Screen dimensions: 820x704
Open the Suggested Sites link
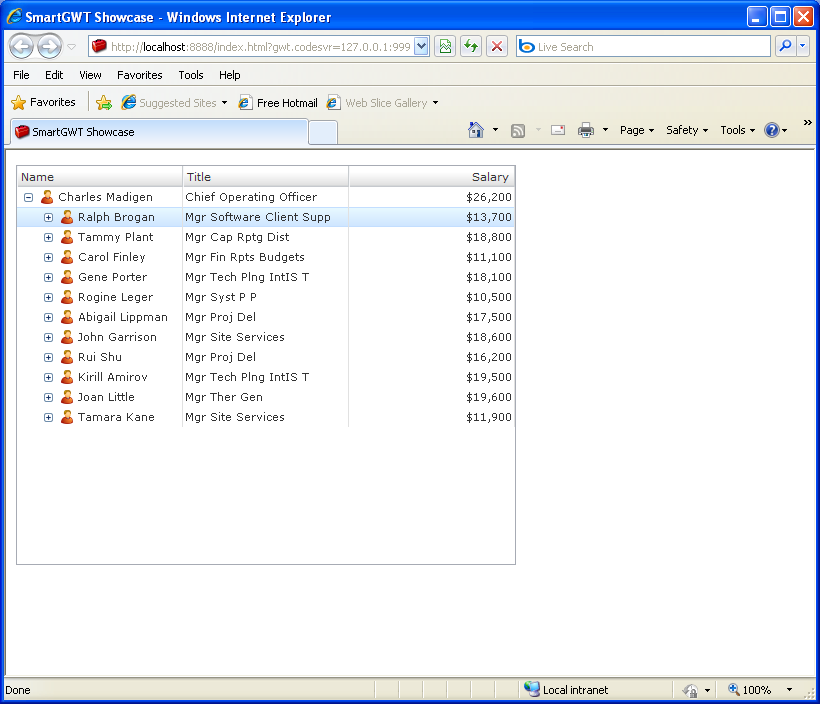174,103
